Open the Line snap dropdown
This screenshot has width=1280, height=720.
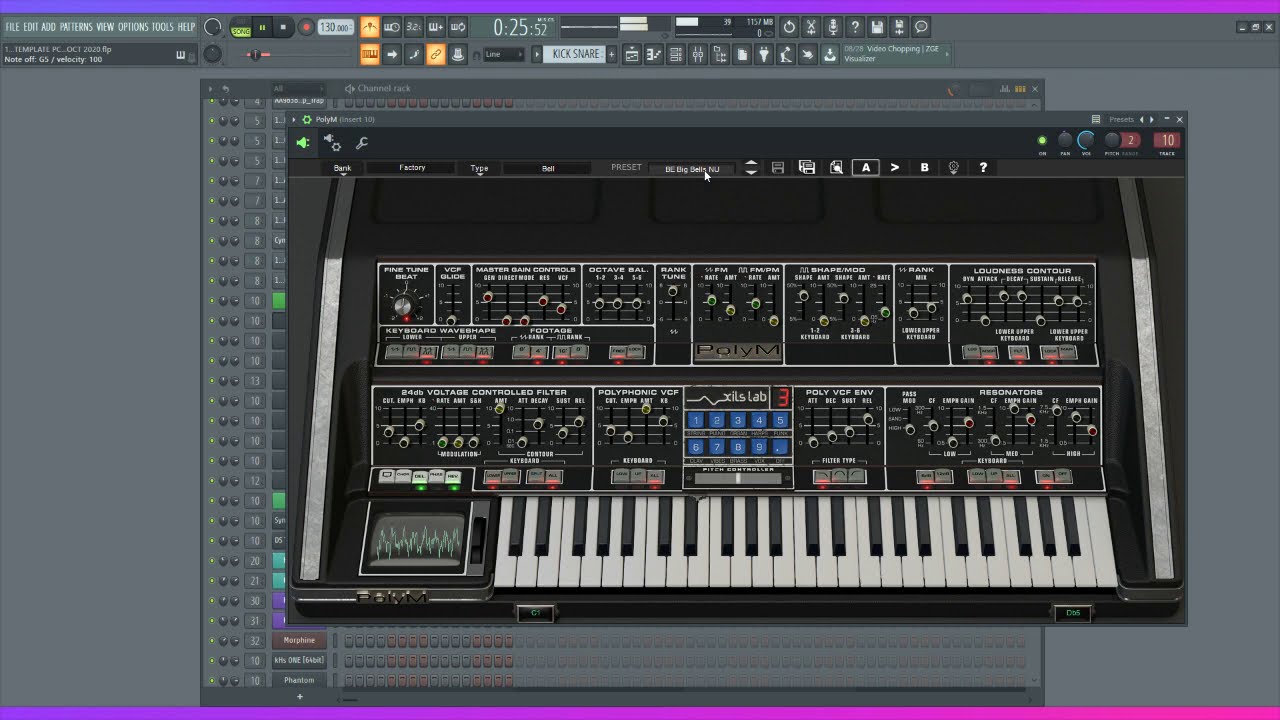tap(504, 55)
